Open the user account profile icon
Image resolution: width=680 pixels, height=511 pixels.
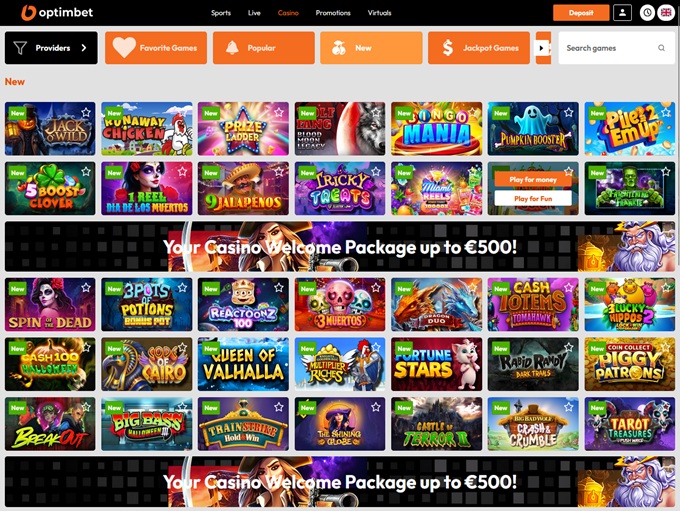(622, 13)
